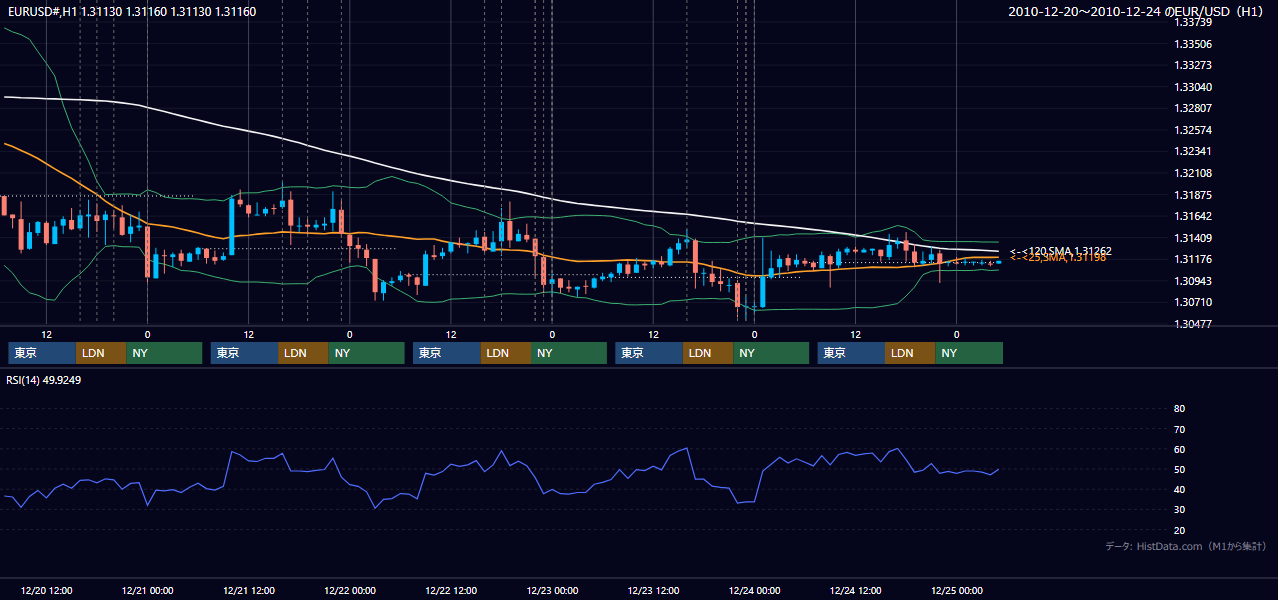Viewport: 1278px width, 600px height.
Task: Click the RSI(14) 49.9249 indicator label
Action: (43, 380)
